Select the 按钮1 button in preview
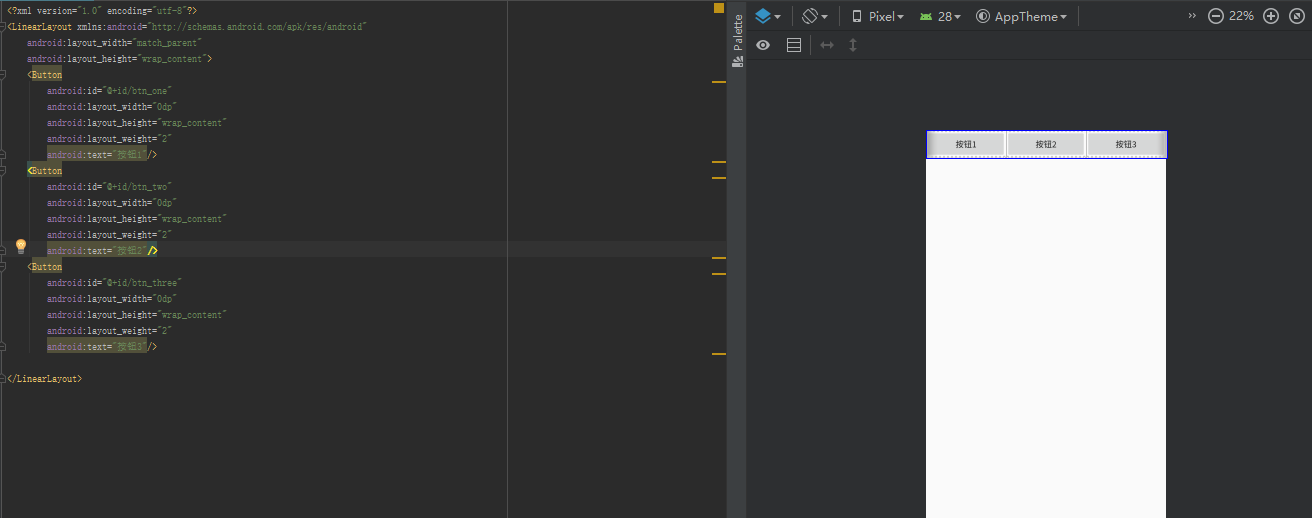The image size is (1312, 518). click(x=966, y=145)
